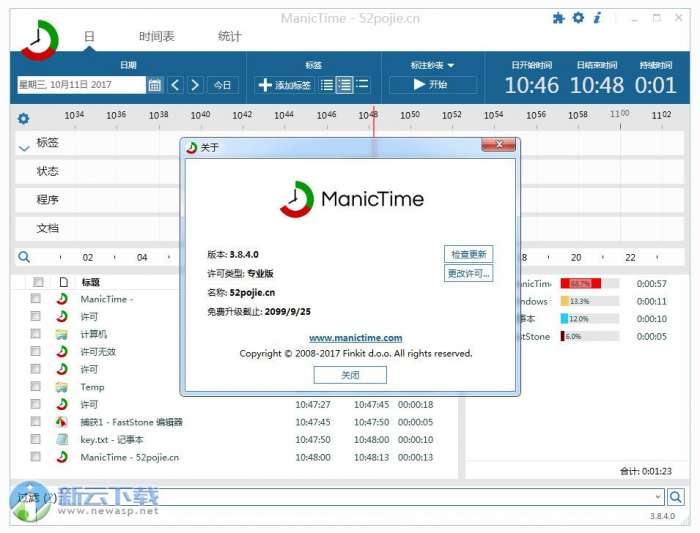Screen dimensions: 700x533
Task: Click the 许可无效 row icon
Action: point(62,351)
